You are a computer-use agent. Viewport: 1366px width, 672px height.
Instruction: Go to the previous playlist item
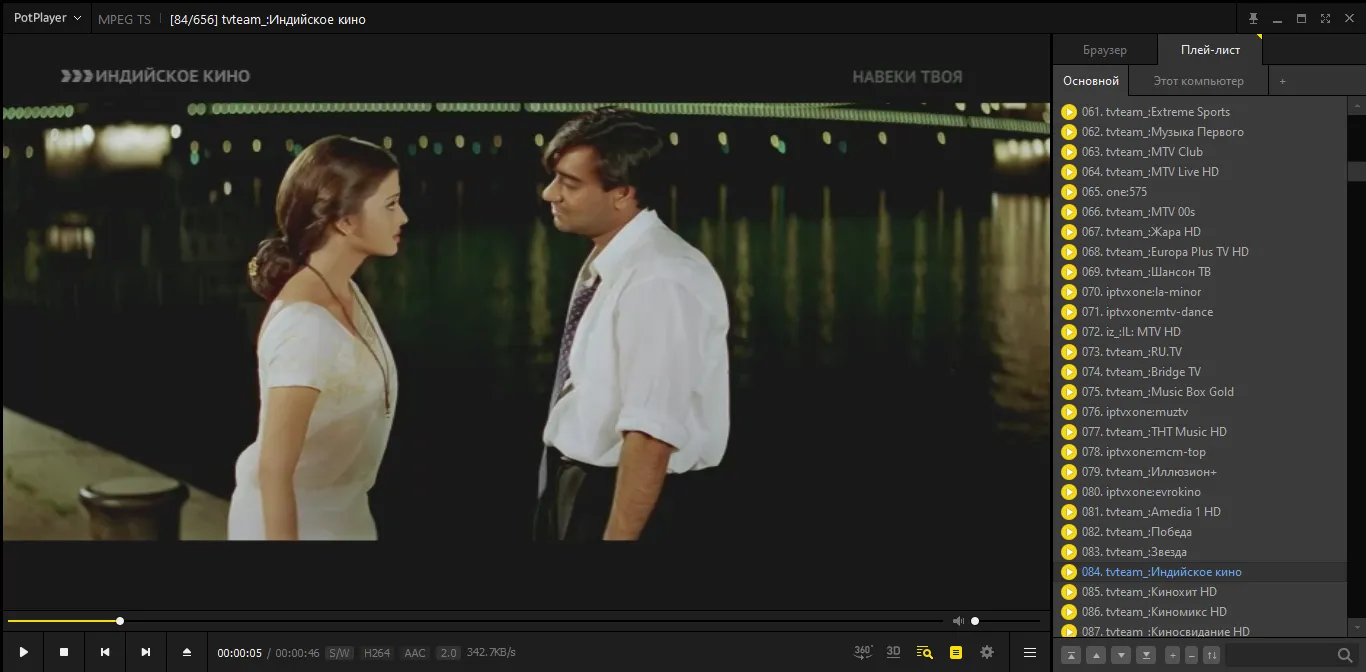pyautogui.click(x=105, y=652)
